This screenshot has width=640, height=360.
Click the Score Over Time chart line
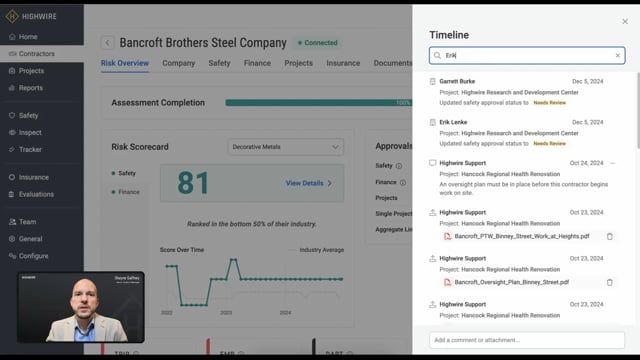coord(254,282)
